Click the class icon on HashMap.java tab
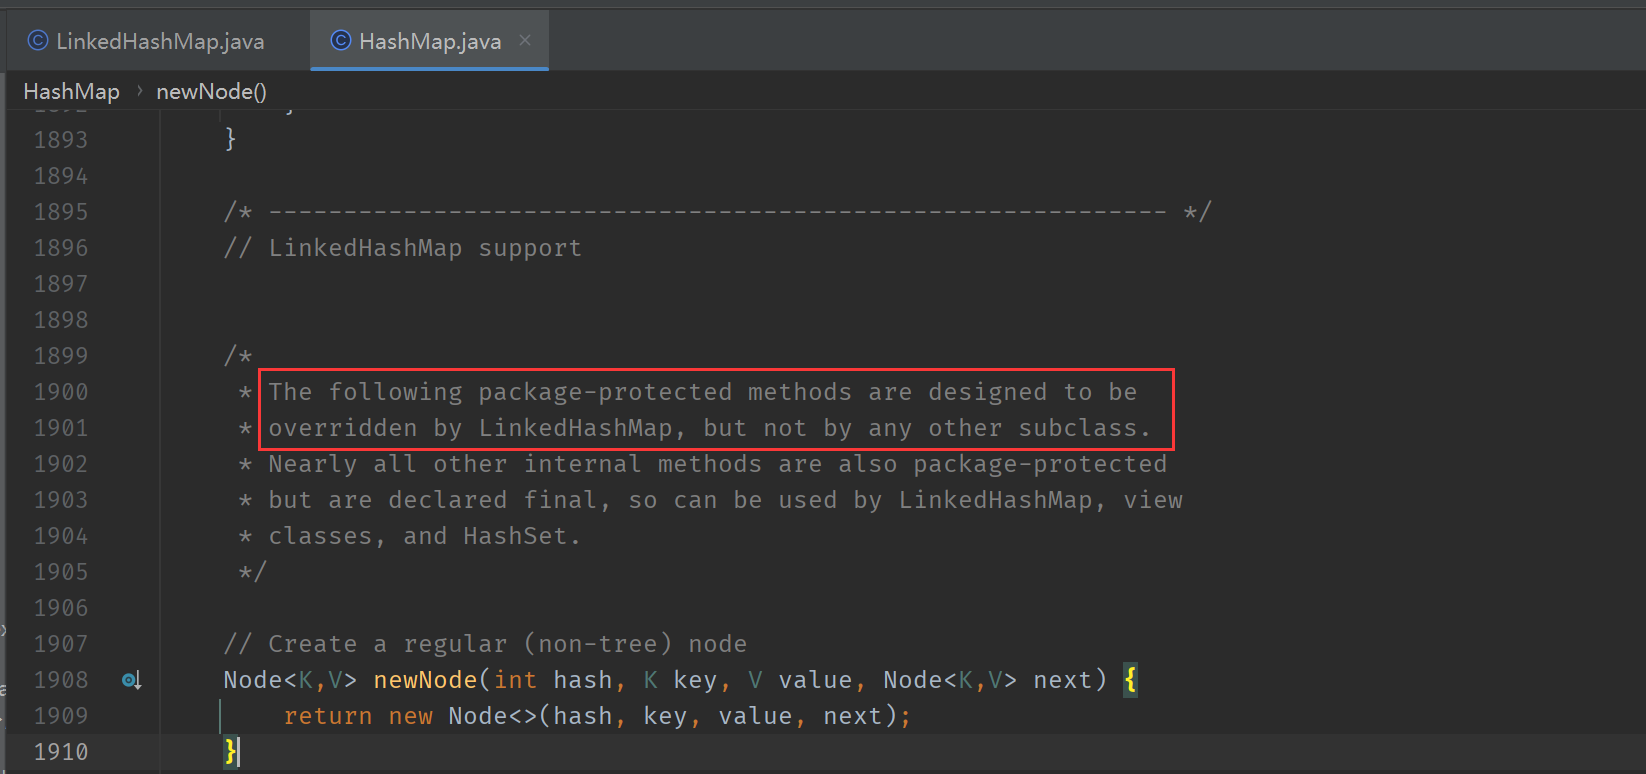The image size is (1646, 774). (341, 40)
